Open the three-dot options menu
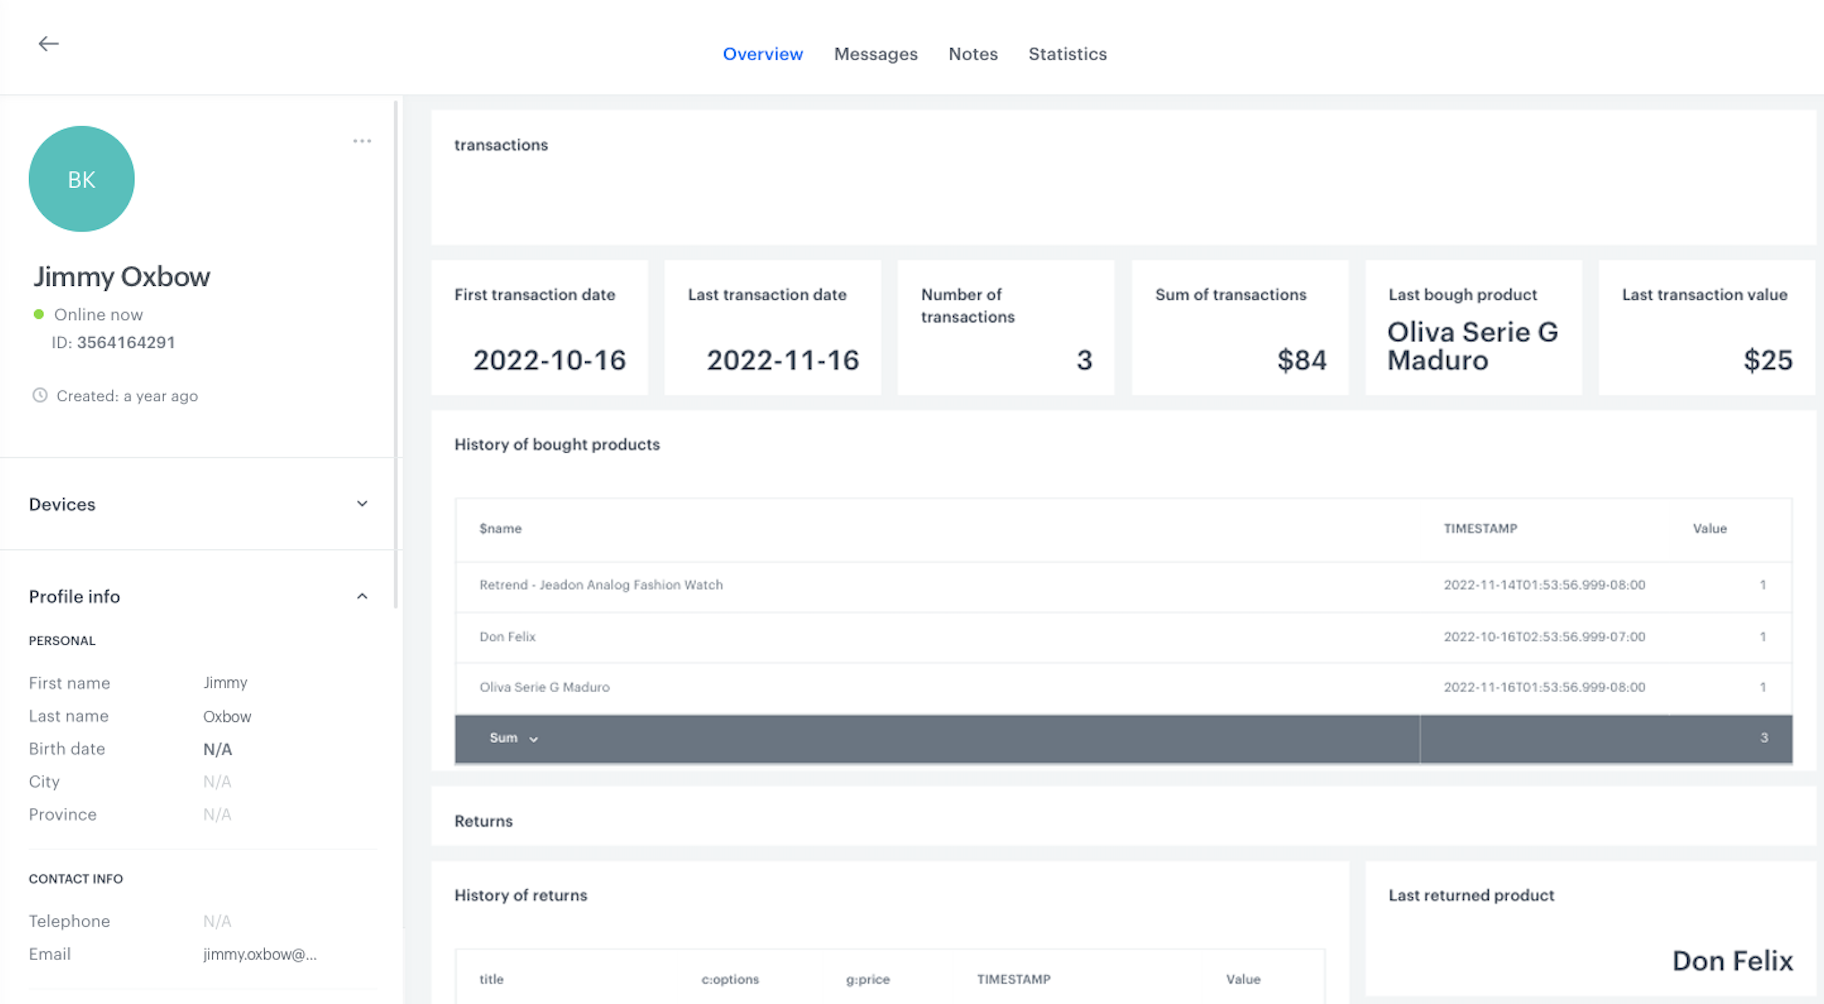This screenshot has width=1824, height=1004. click(362, 140)
